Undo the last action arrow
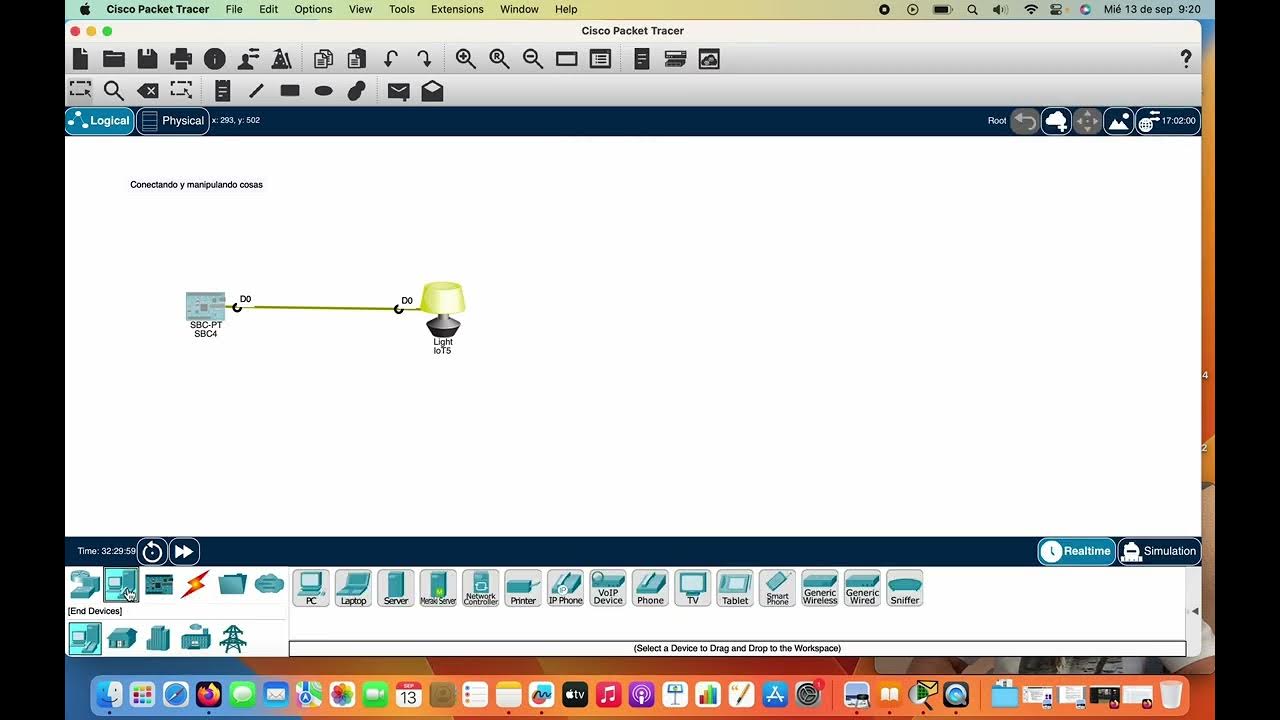The image size is (1280, 720). pos(391,59)
